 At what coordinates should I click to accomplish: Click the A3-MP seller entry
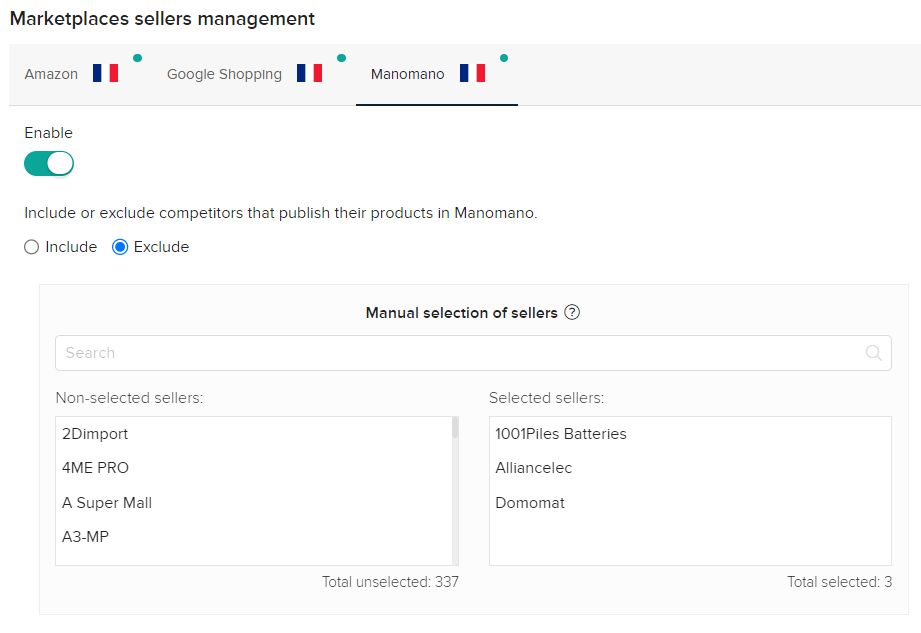85,537
